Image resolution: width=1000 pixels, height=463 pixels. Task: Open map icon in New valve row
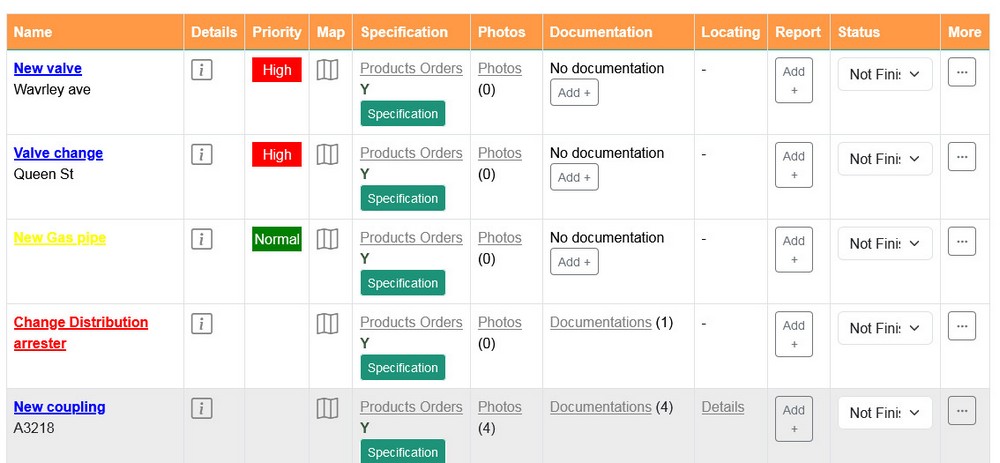[x=328, y=70]
